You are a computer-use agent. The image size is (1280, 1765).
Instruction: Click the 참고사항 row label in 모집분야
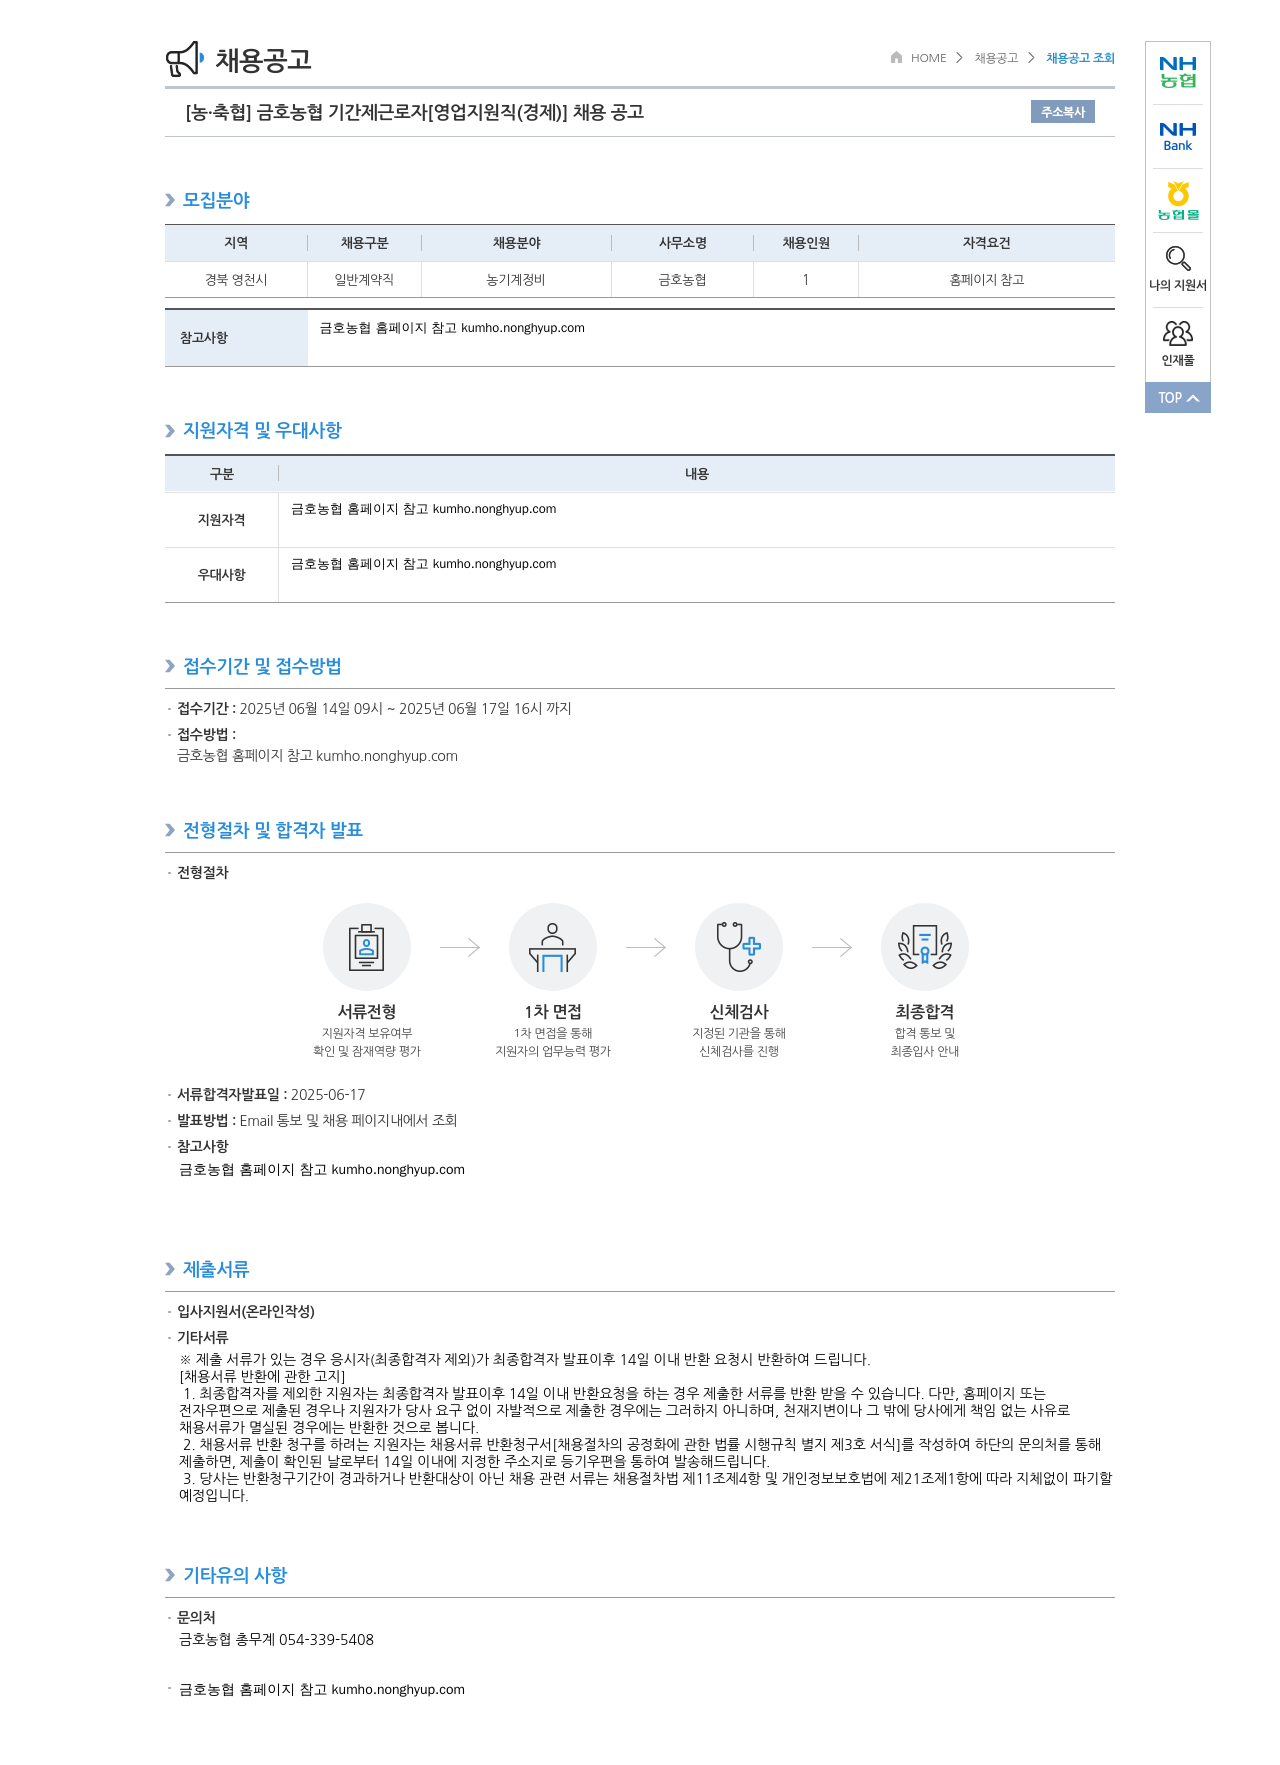point(236,338)
